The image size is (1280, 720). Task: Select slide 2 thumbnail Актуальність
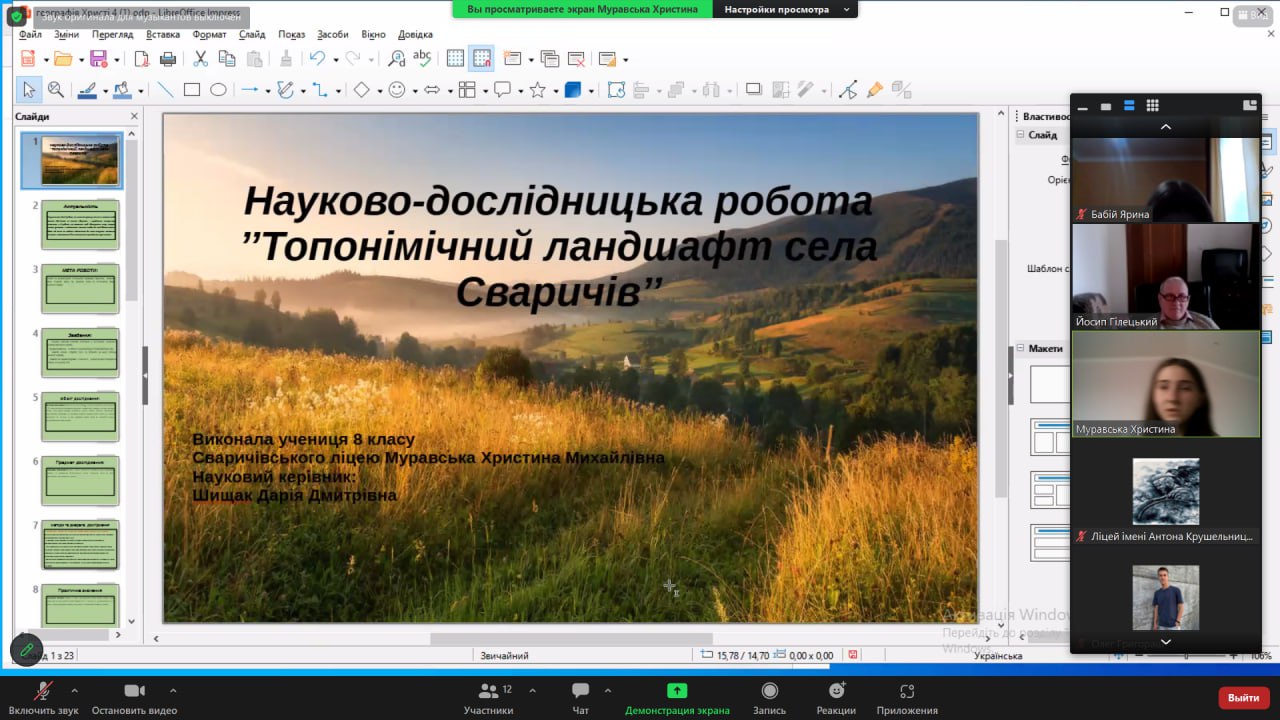80,225
